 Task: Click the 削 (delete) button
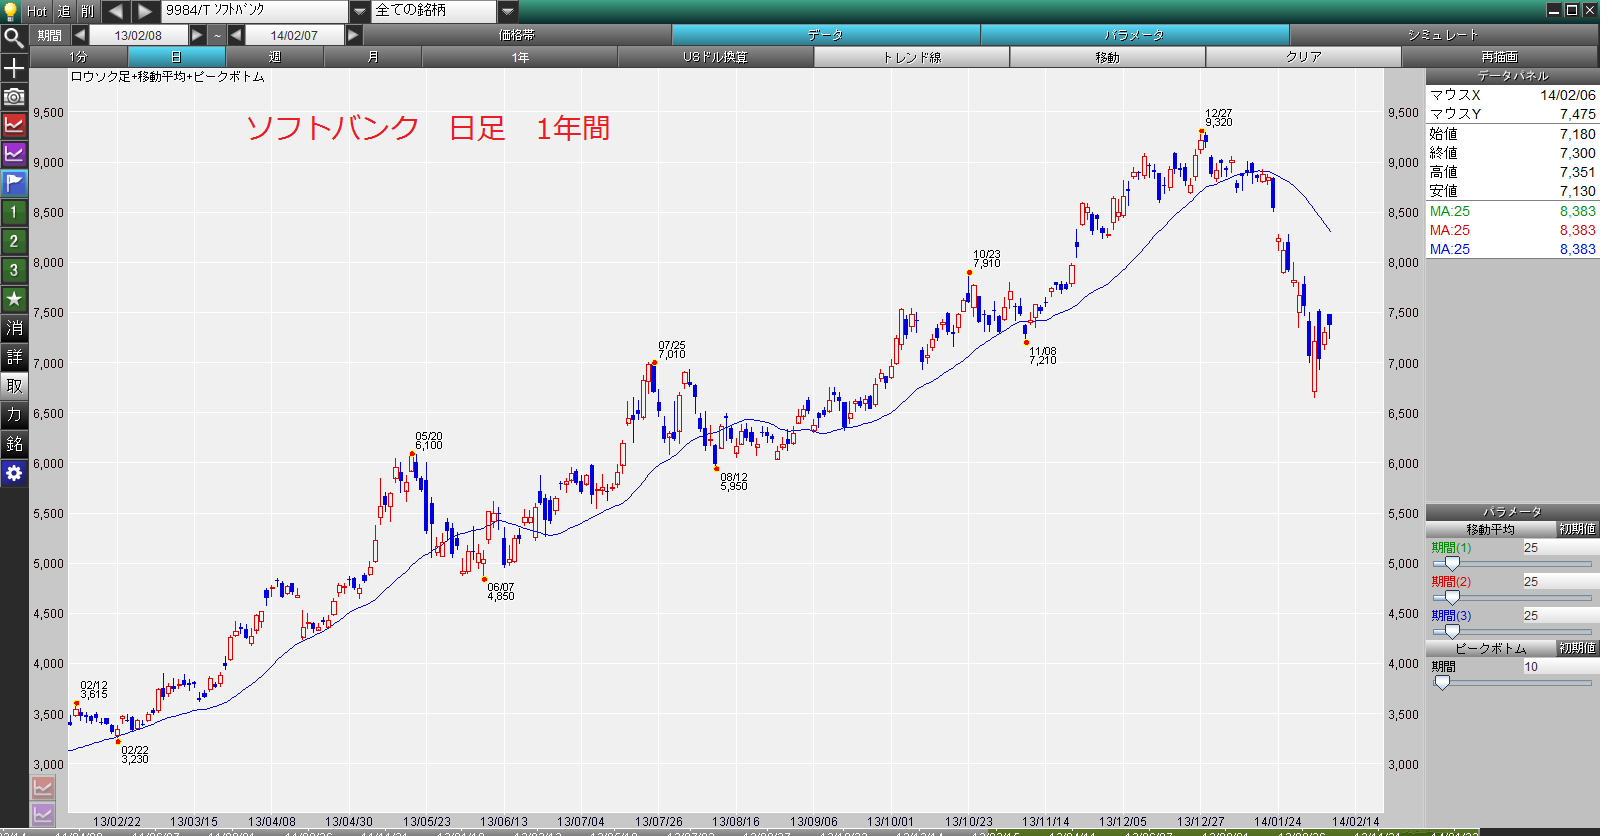point(88,11)
